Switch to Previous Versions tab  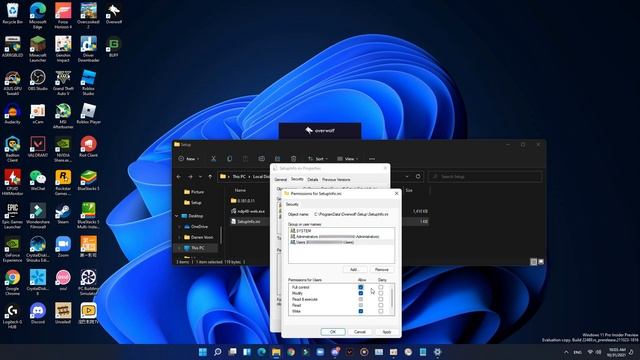pyautogui.click(x=336, y=180)
